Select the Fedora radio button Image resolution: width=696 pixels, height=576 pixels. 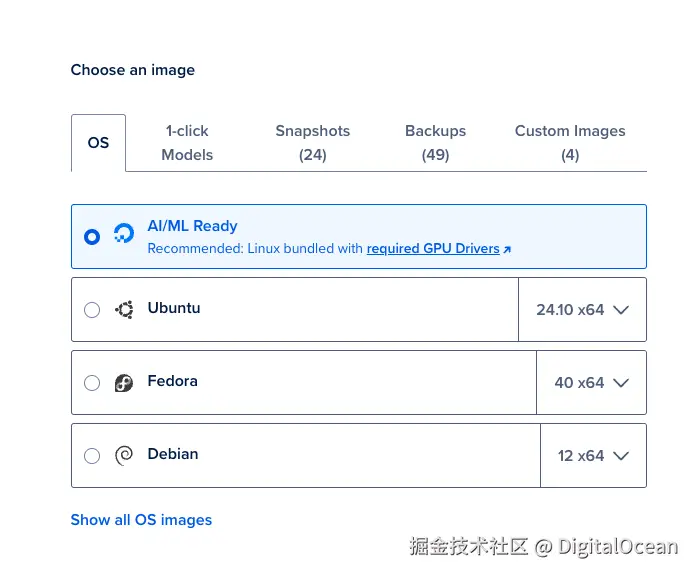click(x=92, y=383)
